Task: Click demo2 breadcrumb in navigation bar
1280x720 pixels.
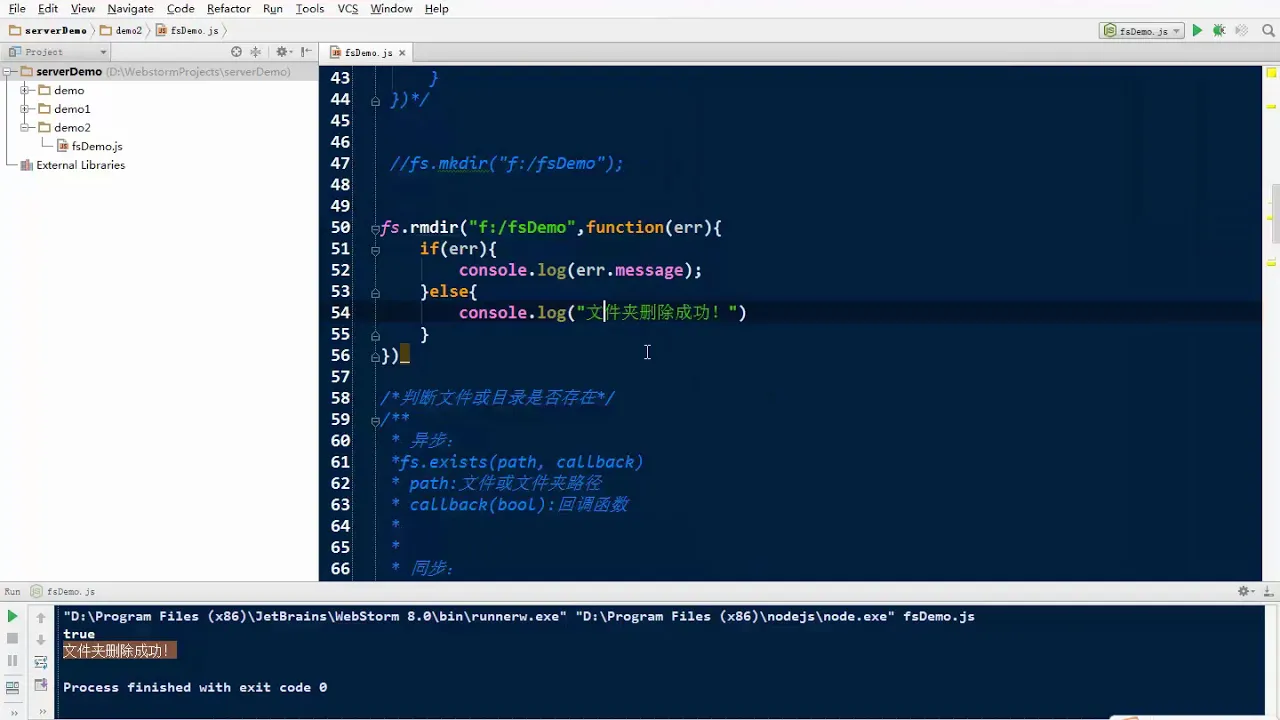Action: pos(122,31)
